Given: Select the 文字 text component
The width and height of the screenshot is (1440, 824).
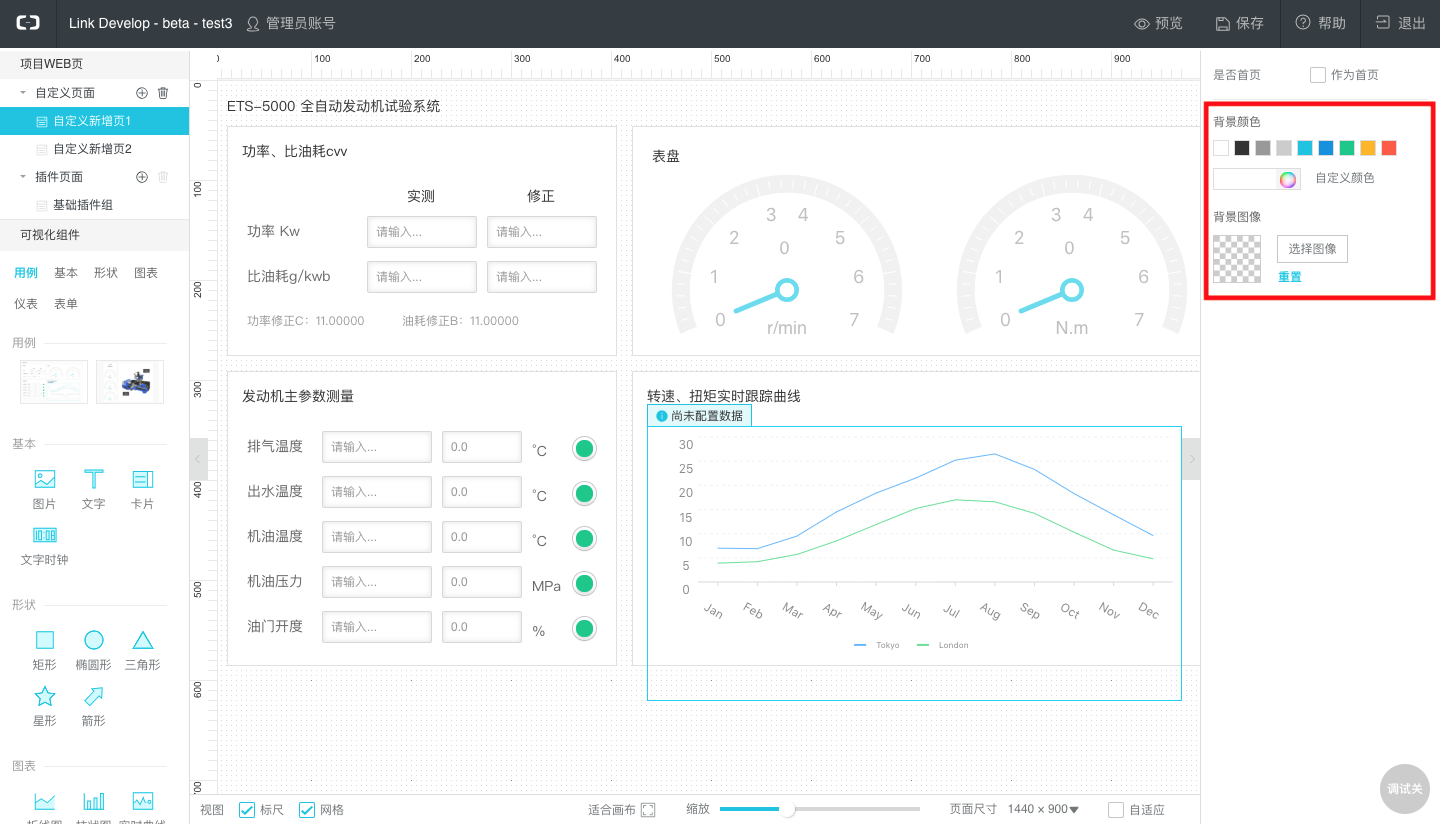Looking at the screenshot, I should pyautogui.click(x=93, y=488).
